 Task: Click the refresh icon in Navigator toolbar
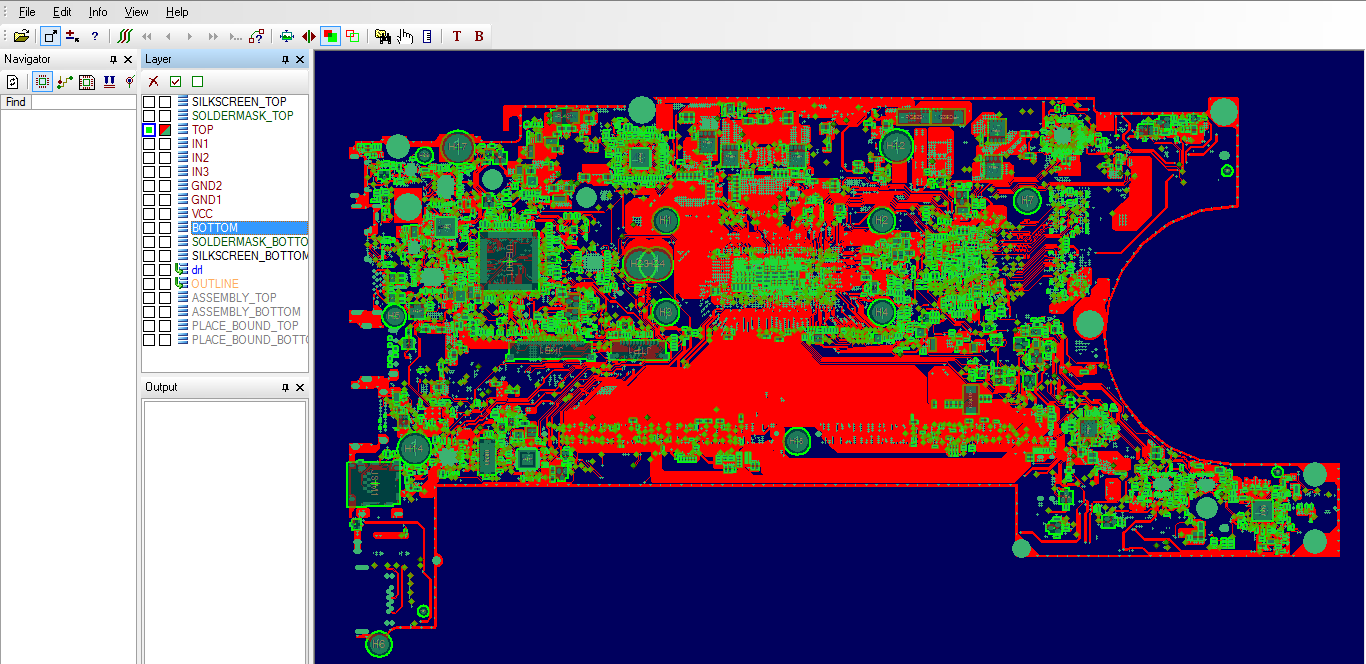[14, 82]
